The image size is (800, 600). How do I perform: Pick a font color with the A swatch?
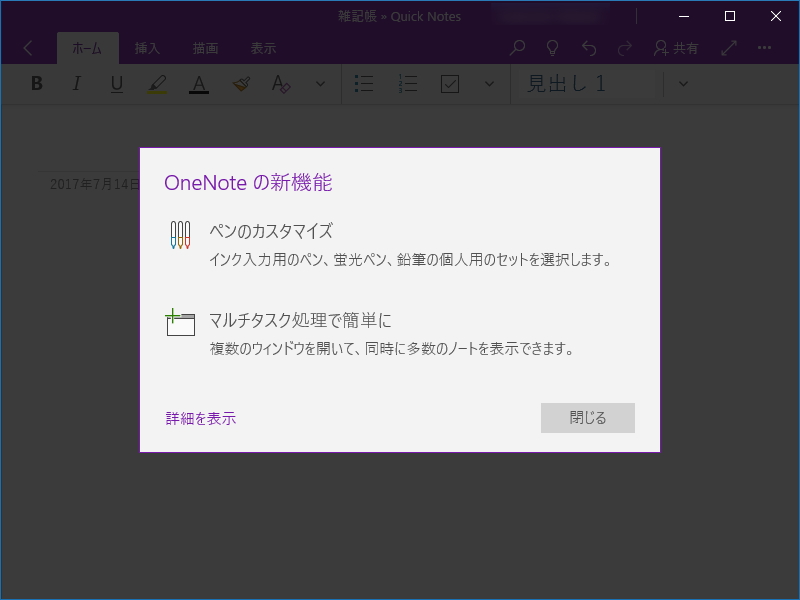tap(199, 84)
